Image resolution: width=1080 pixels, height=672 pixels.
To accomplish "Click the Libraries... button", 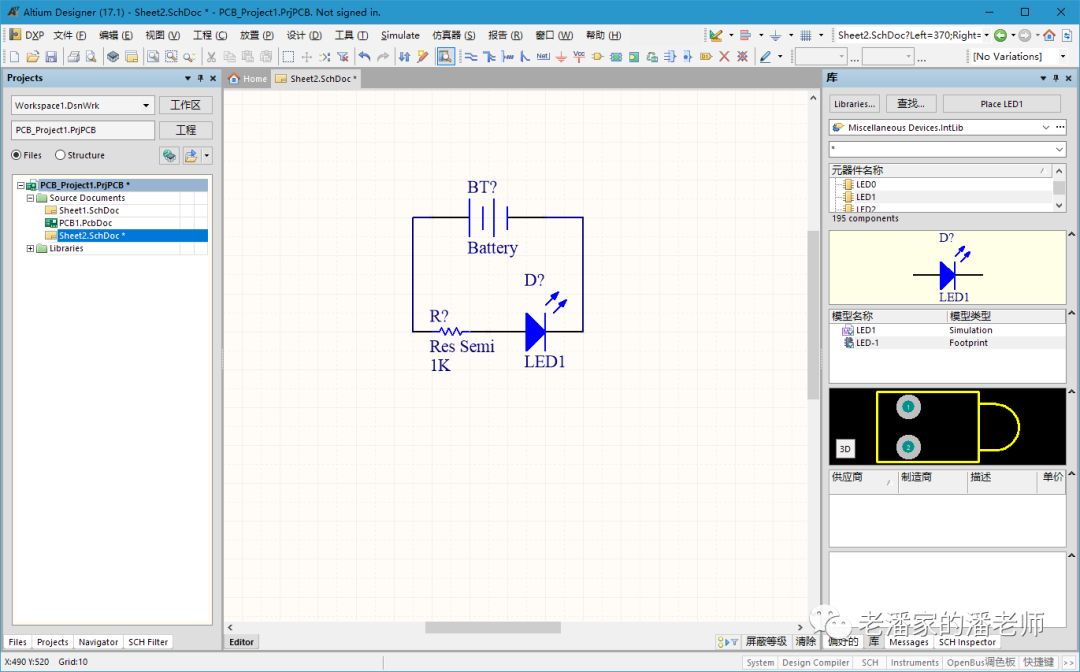I will pos(854,104).
